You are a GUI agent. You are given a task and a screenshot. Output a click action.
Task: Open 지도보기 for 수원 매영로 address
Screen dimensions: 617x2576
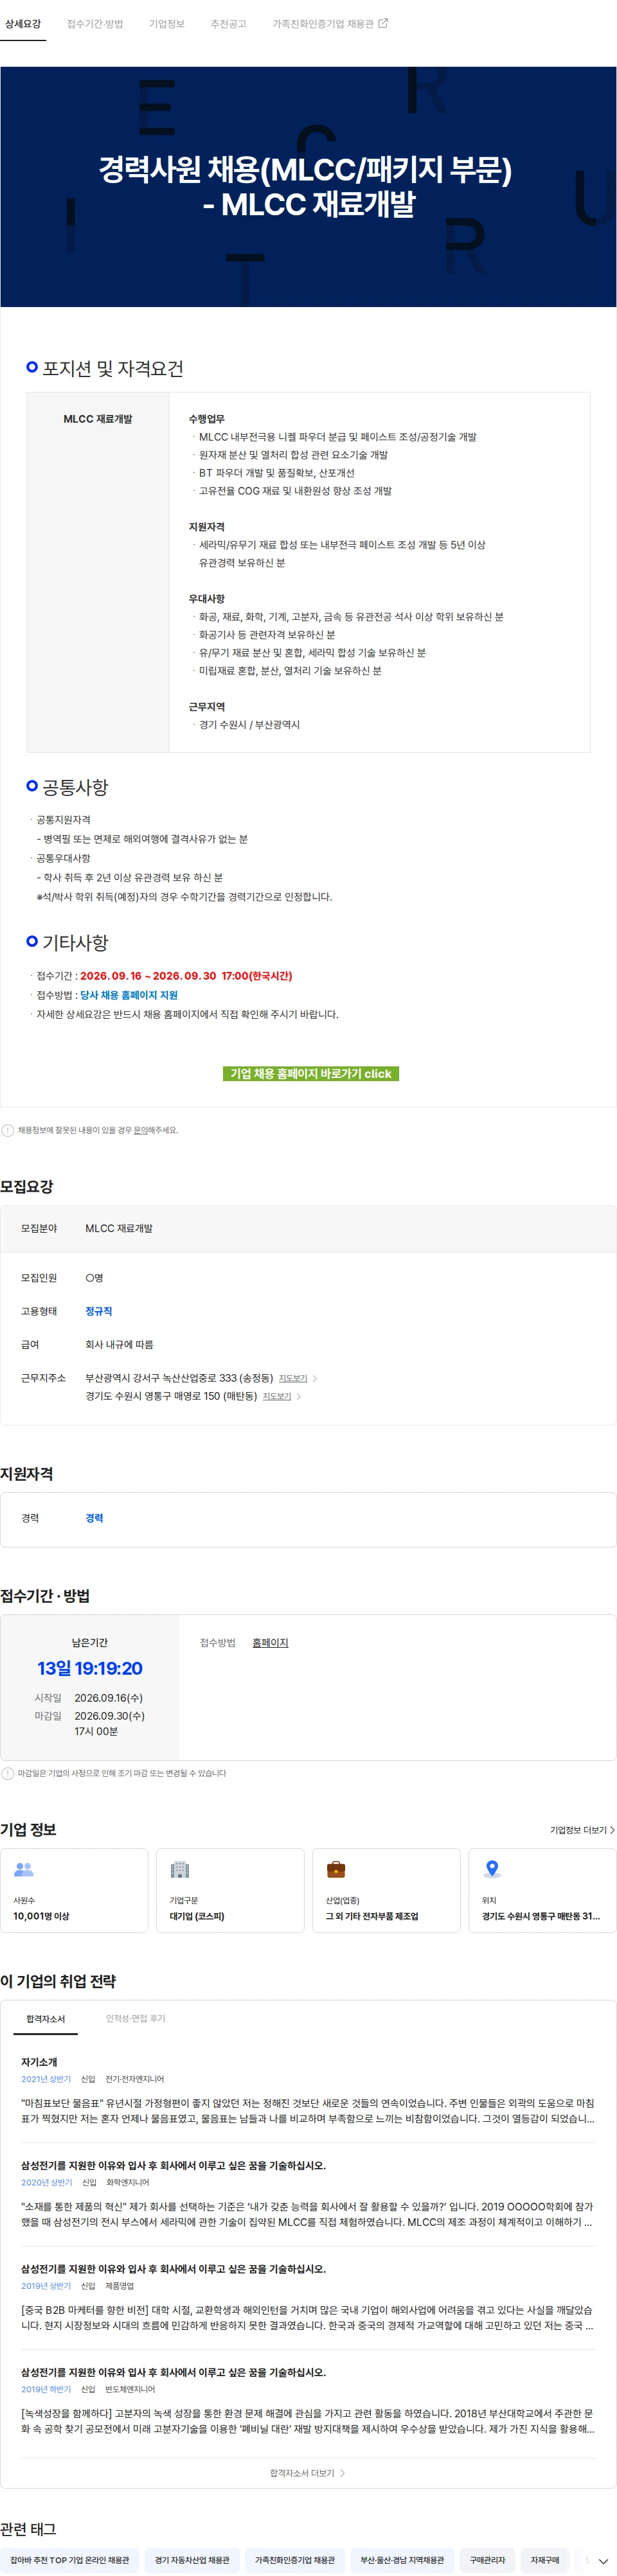coord(277,1396)
